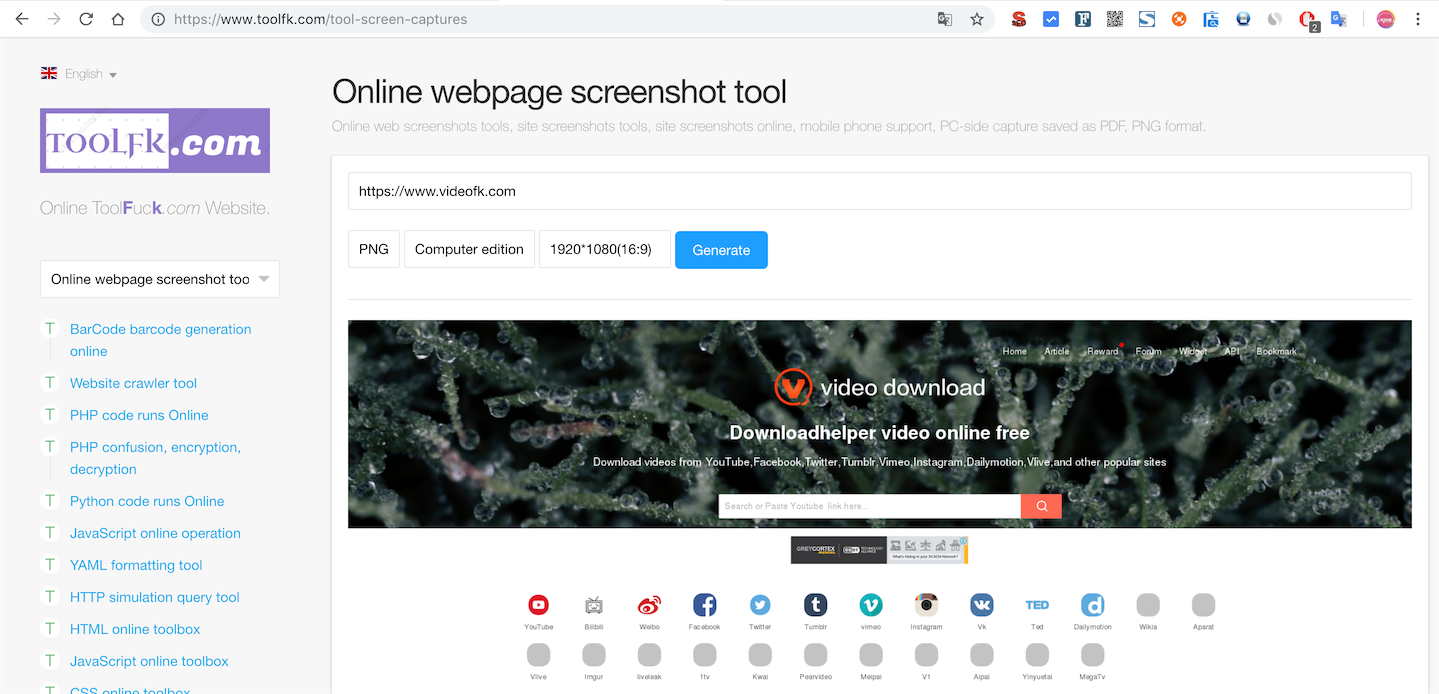Open the 1920*1080(16:9) resolution dropdown
Screen dimensions: 1439x694
click(x=604, y=249)
